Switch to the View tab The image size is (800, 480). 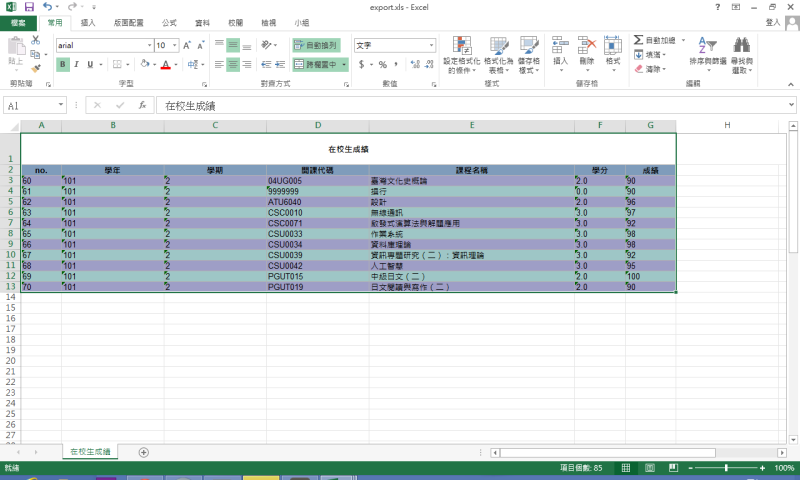tap(269, 23)
